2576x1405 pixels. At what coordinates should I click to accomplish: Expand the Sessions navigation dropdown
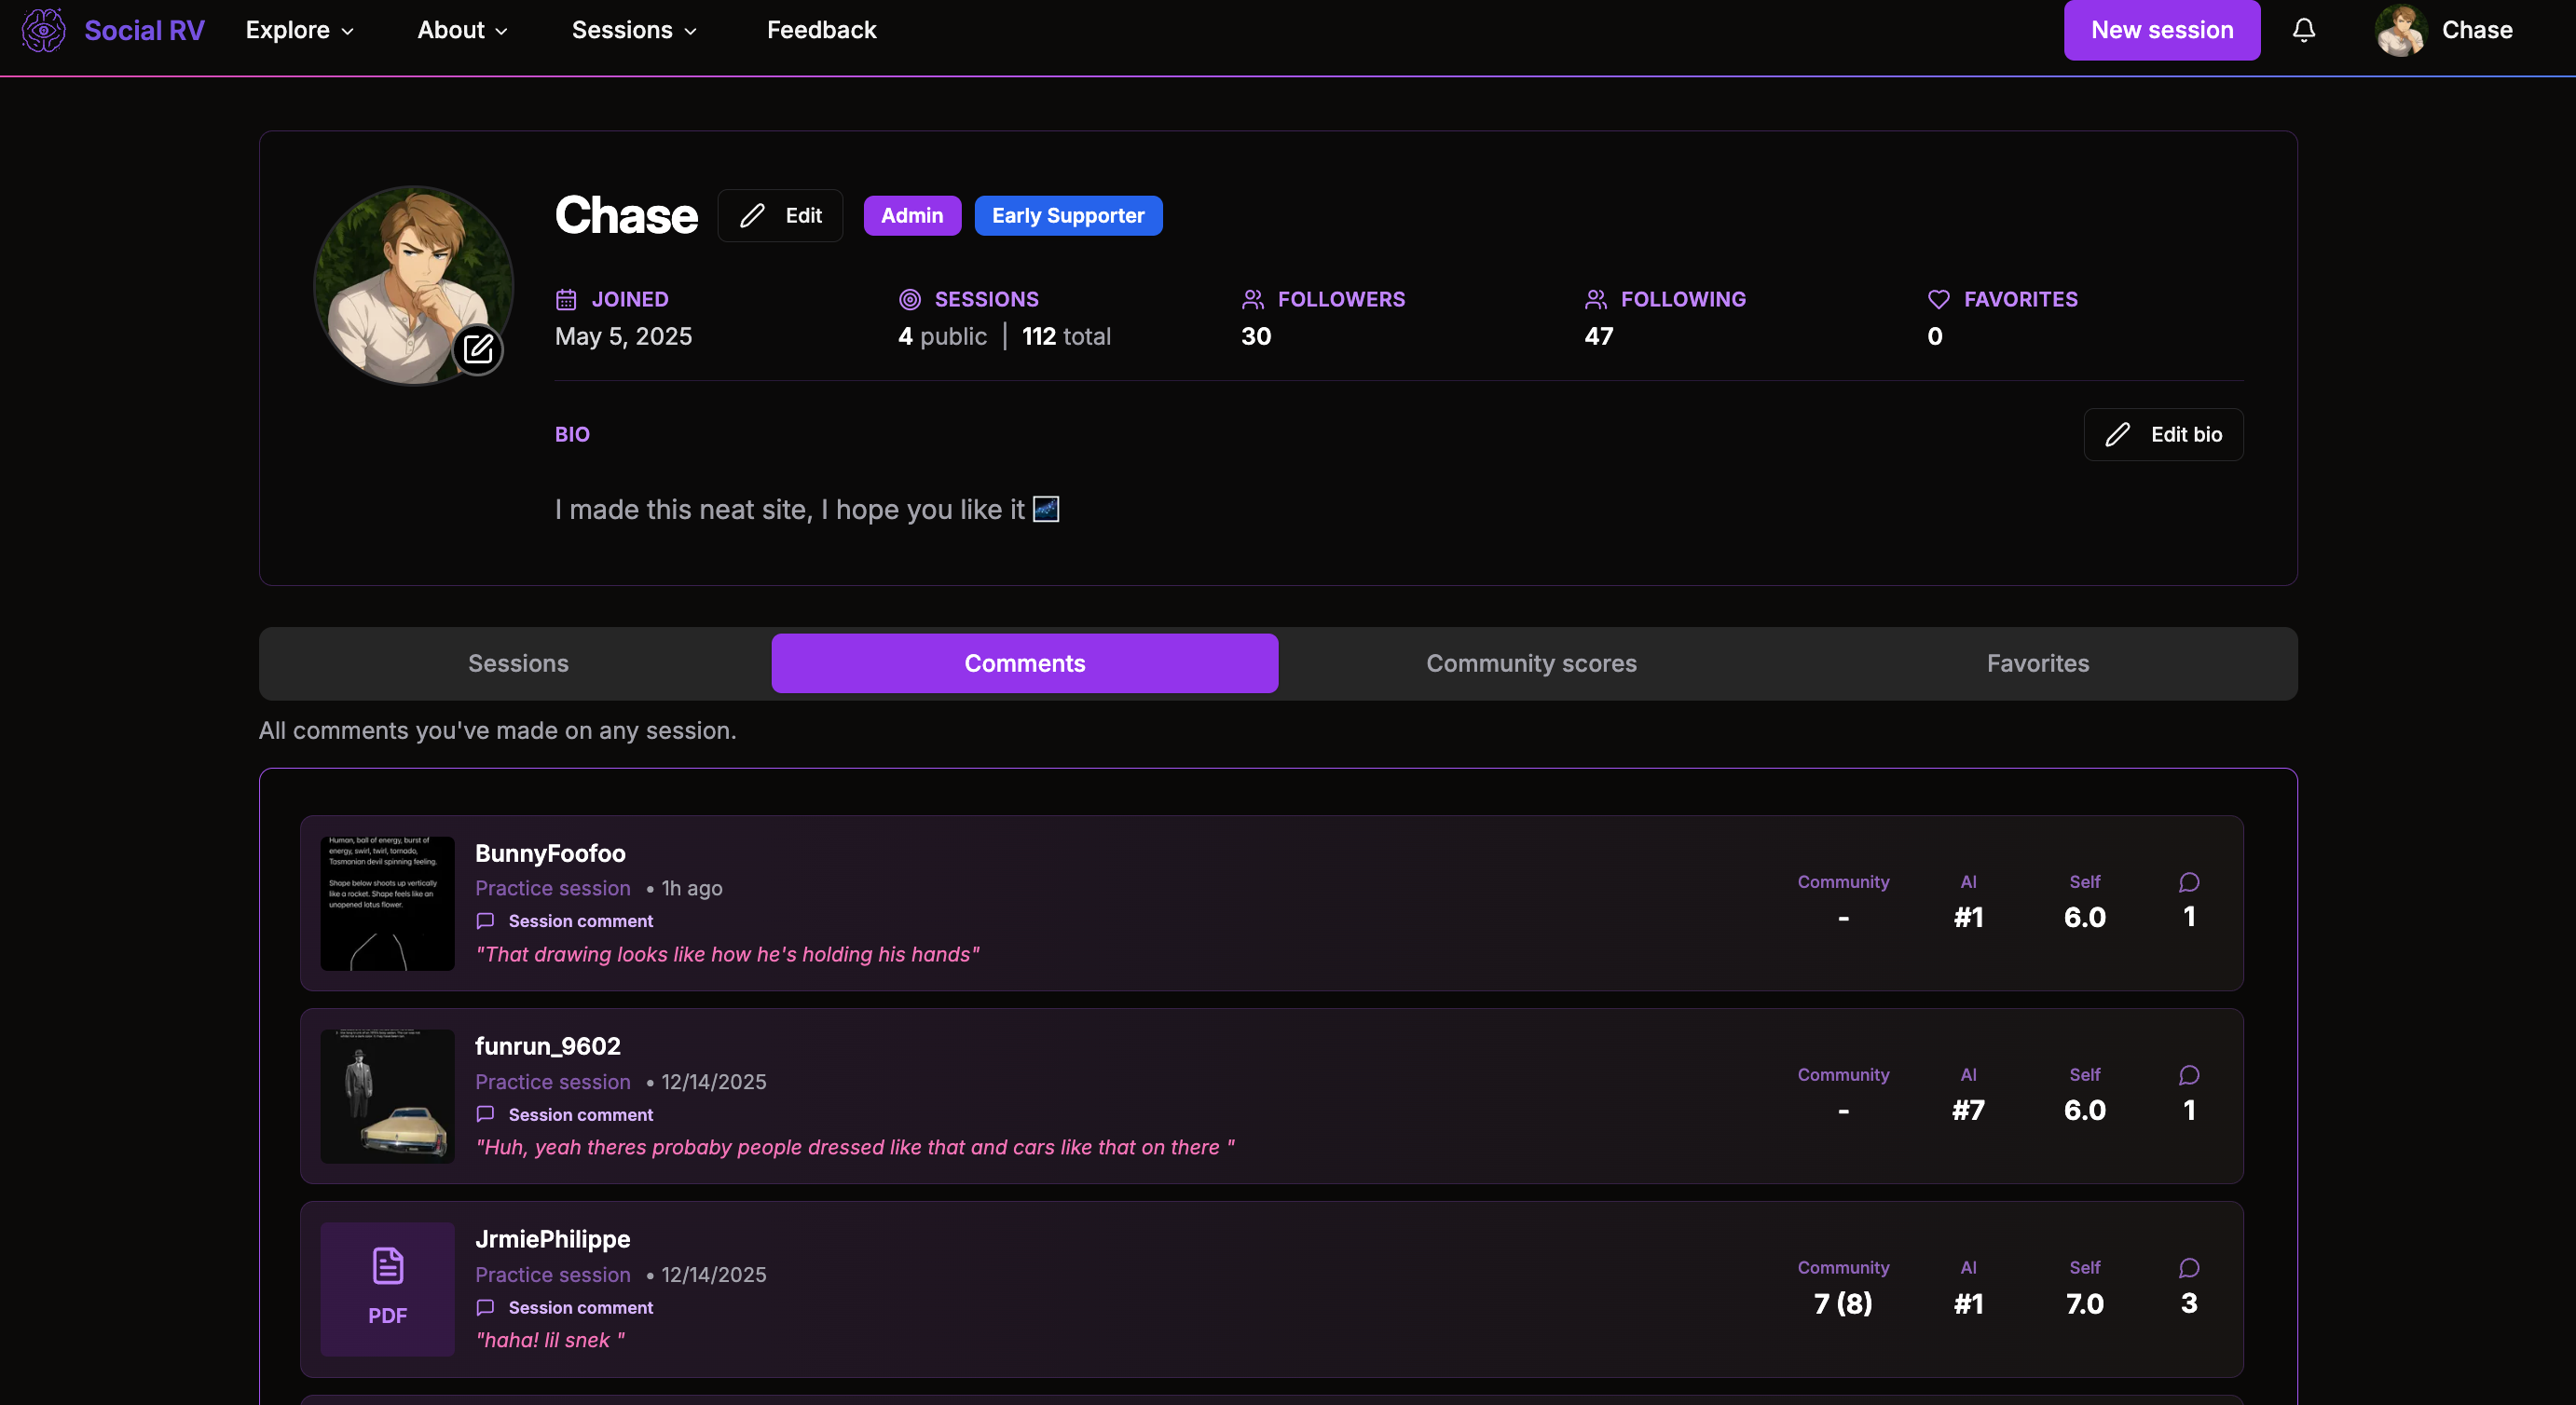tap(634, 30)
